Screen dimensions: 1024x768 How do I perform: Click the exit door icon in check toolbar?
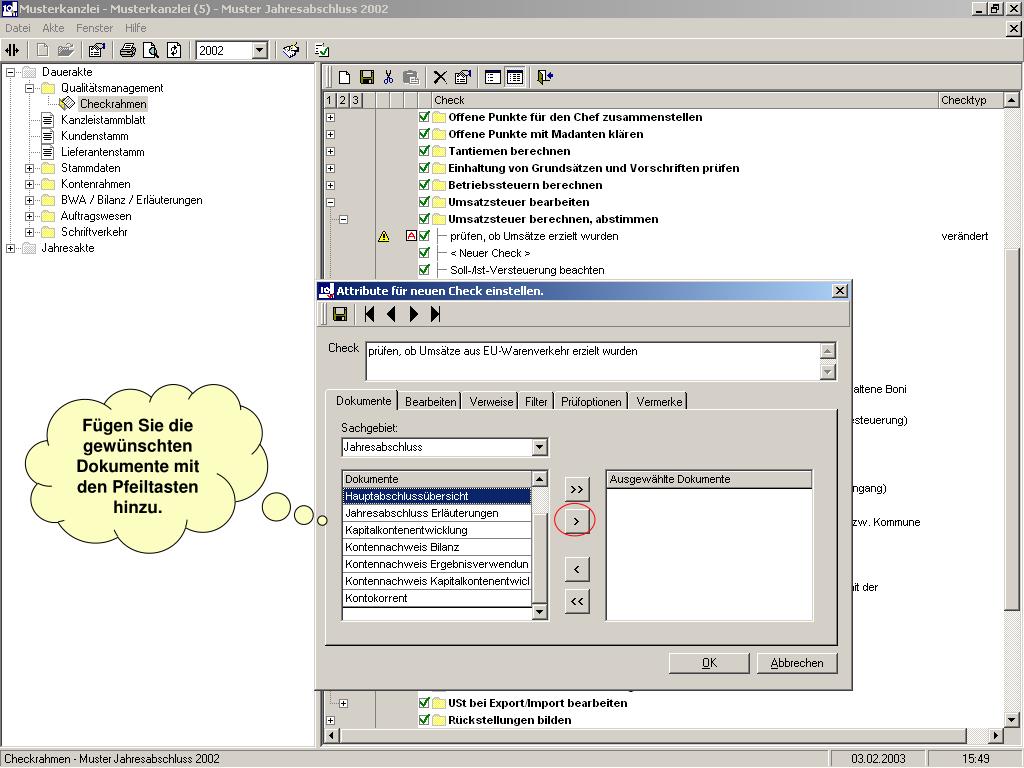pos(545,77)
